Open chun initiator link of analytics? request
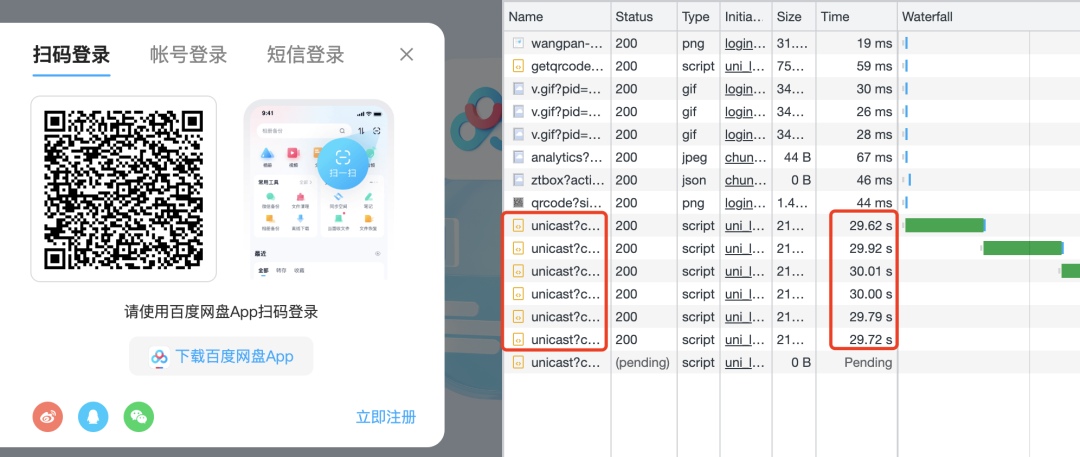Viewport: 1080px width, 457px height. click(745, 157)
